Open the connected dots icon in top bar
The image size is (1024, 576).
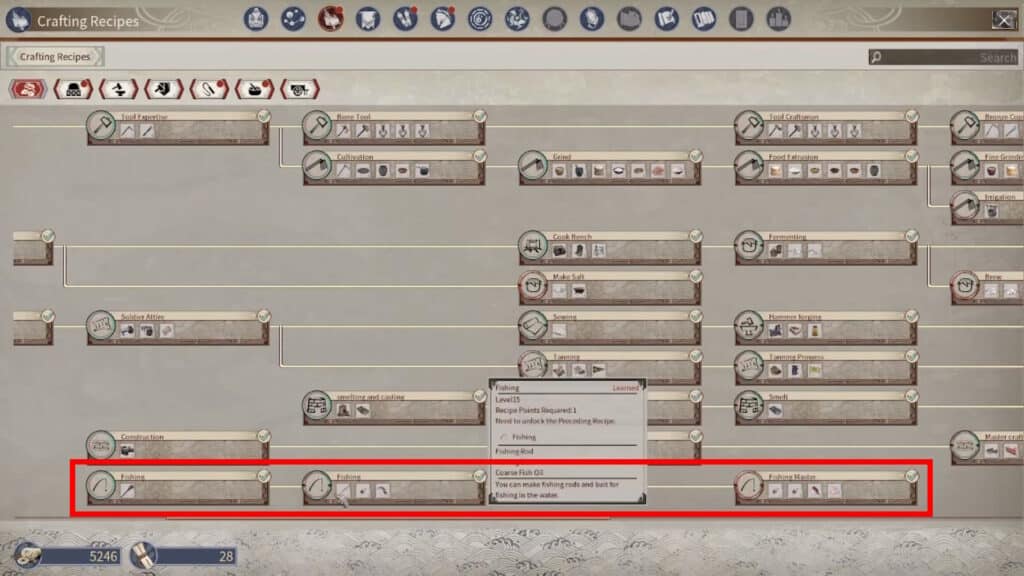click(293, 19)
